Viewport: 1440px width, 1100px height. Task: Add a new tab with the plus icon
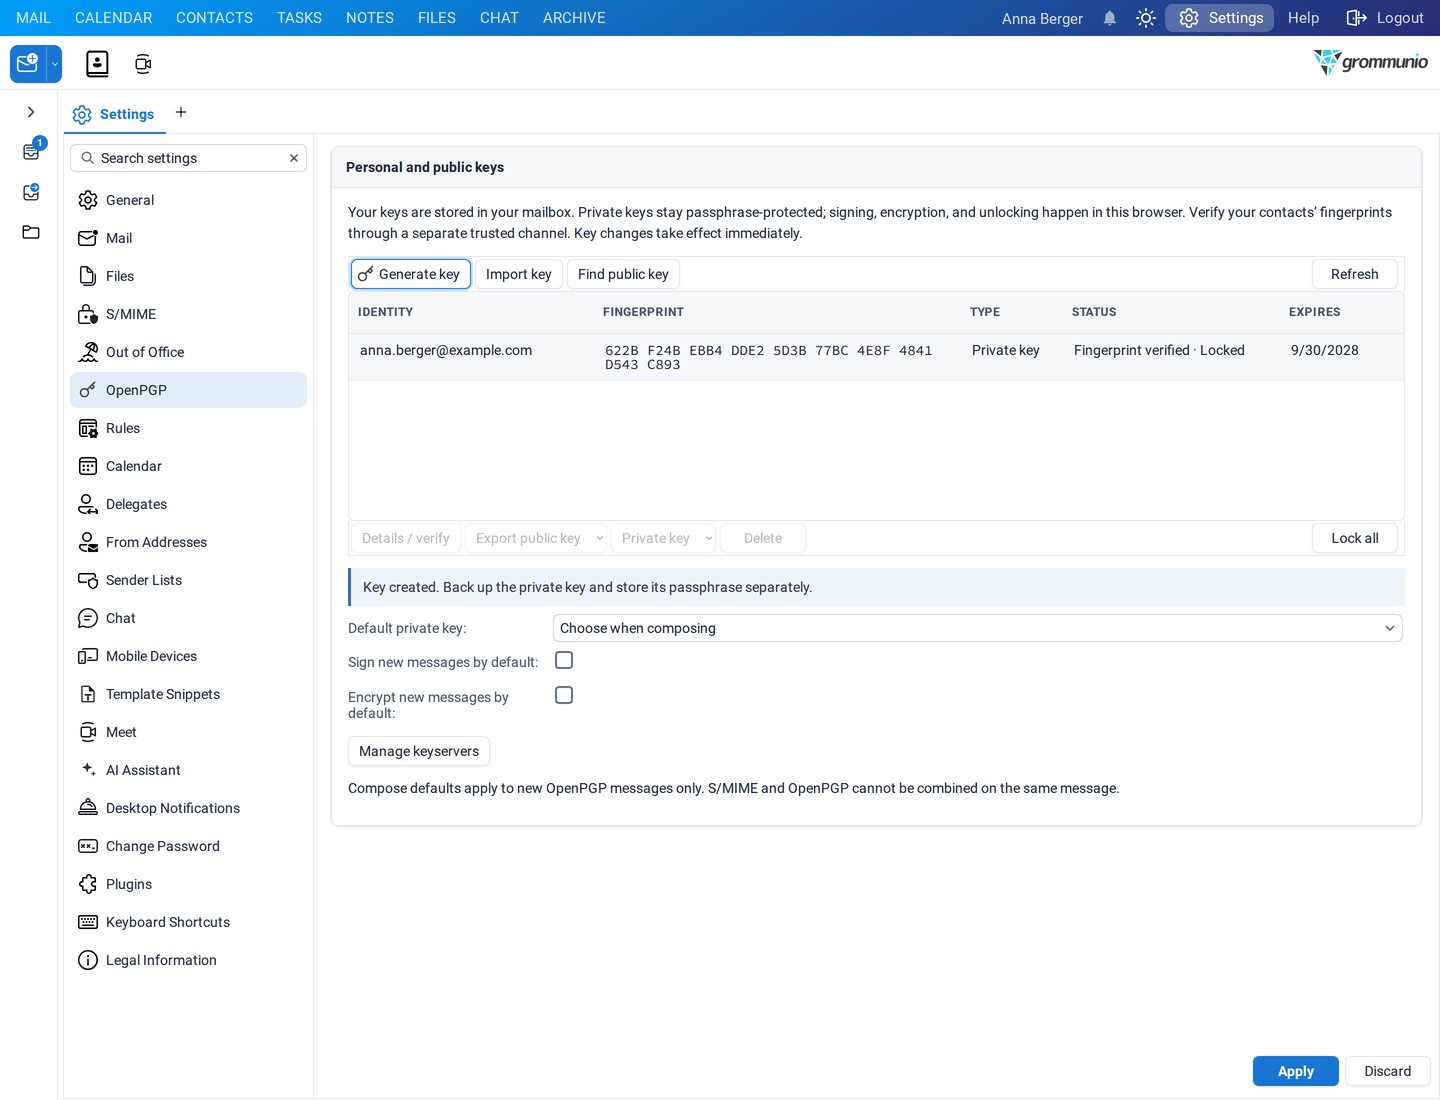point(181,112)
